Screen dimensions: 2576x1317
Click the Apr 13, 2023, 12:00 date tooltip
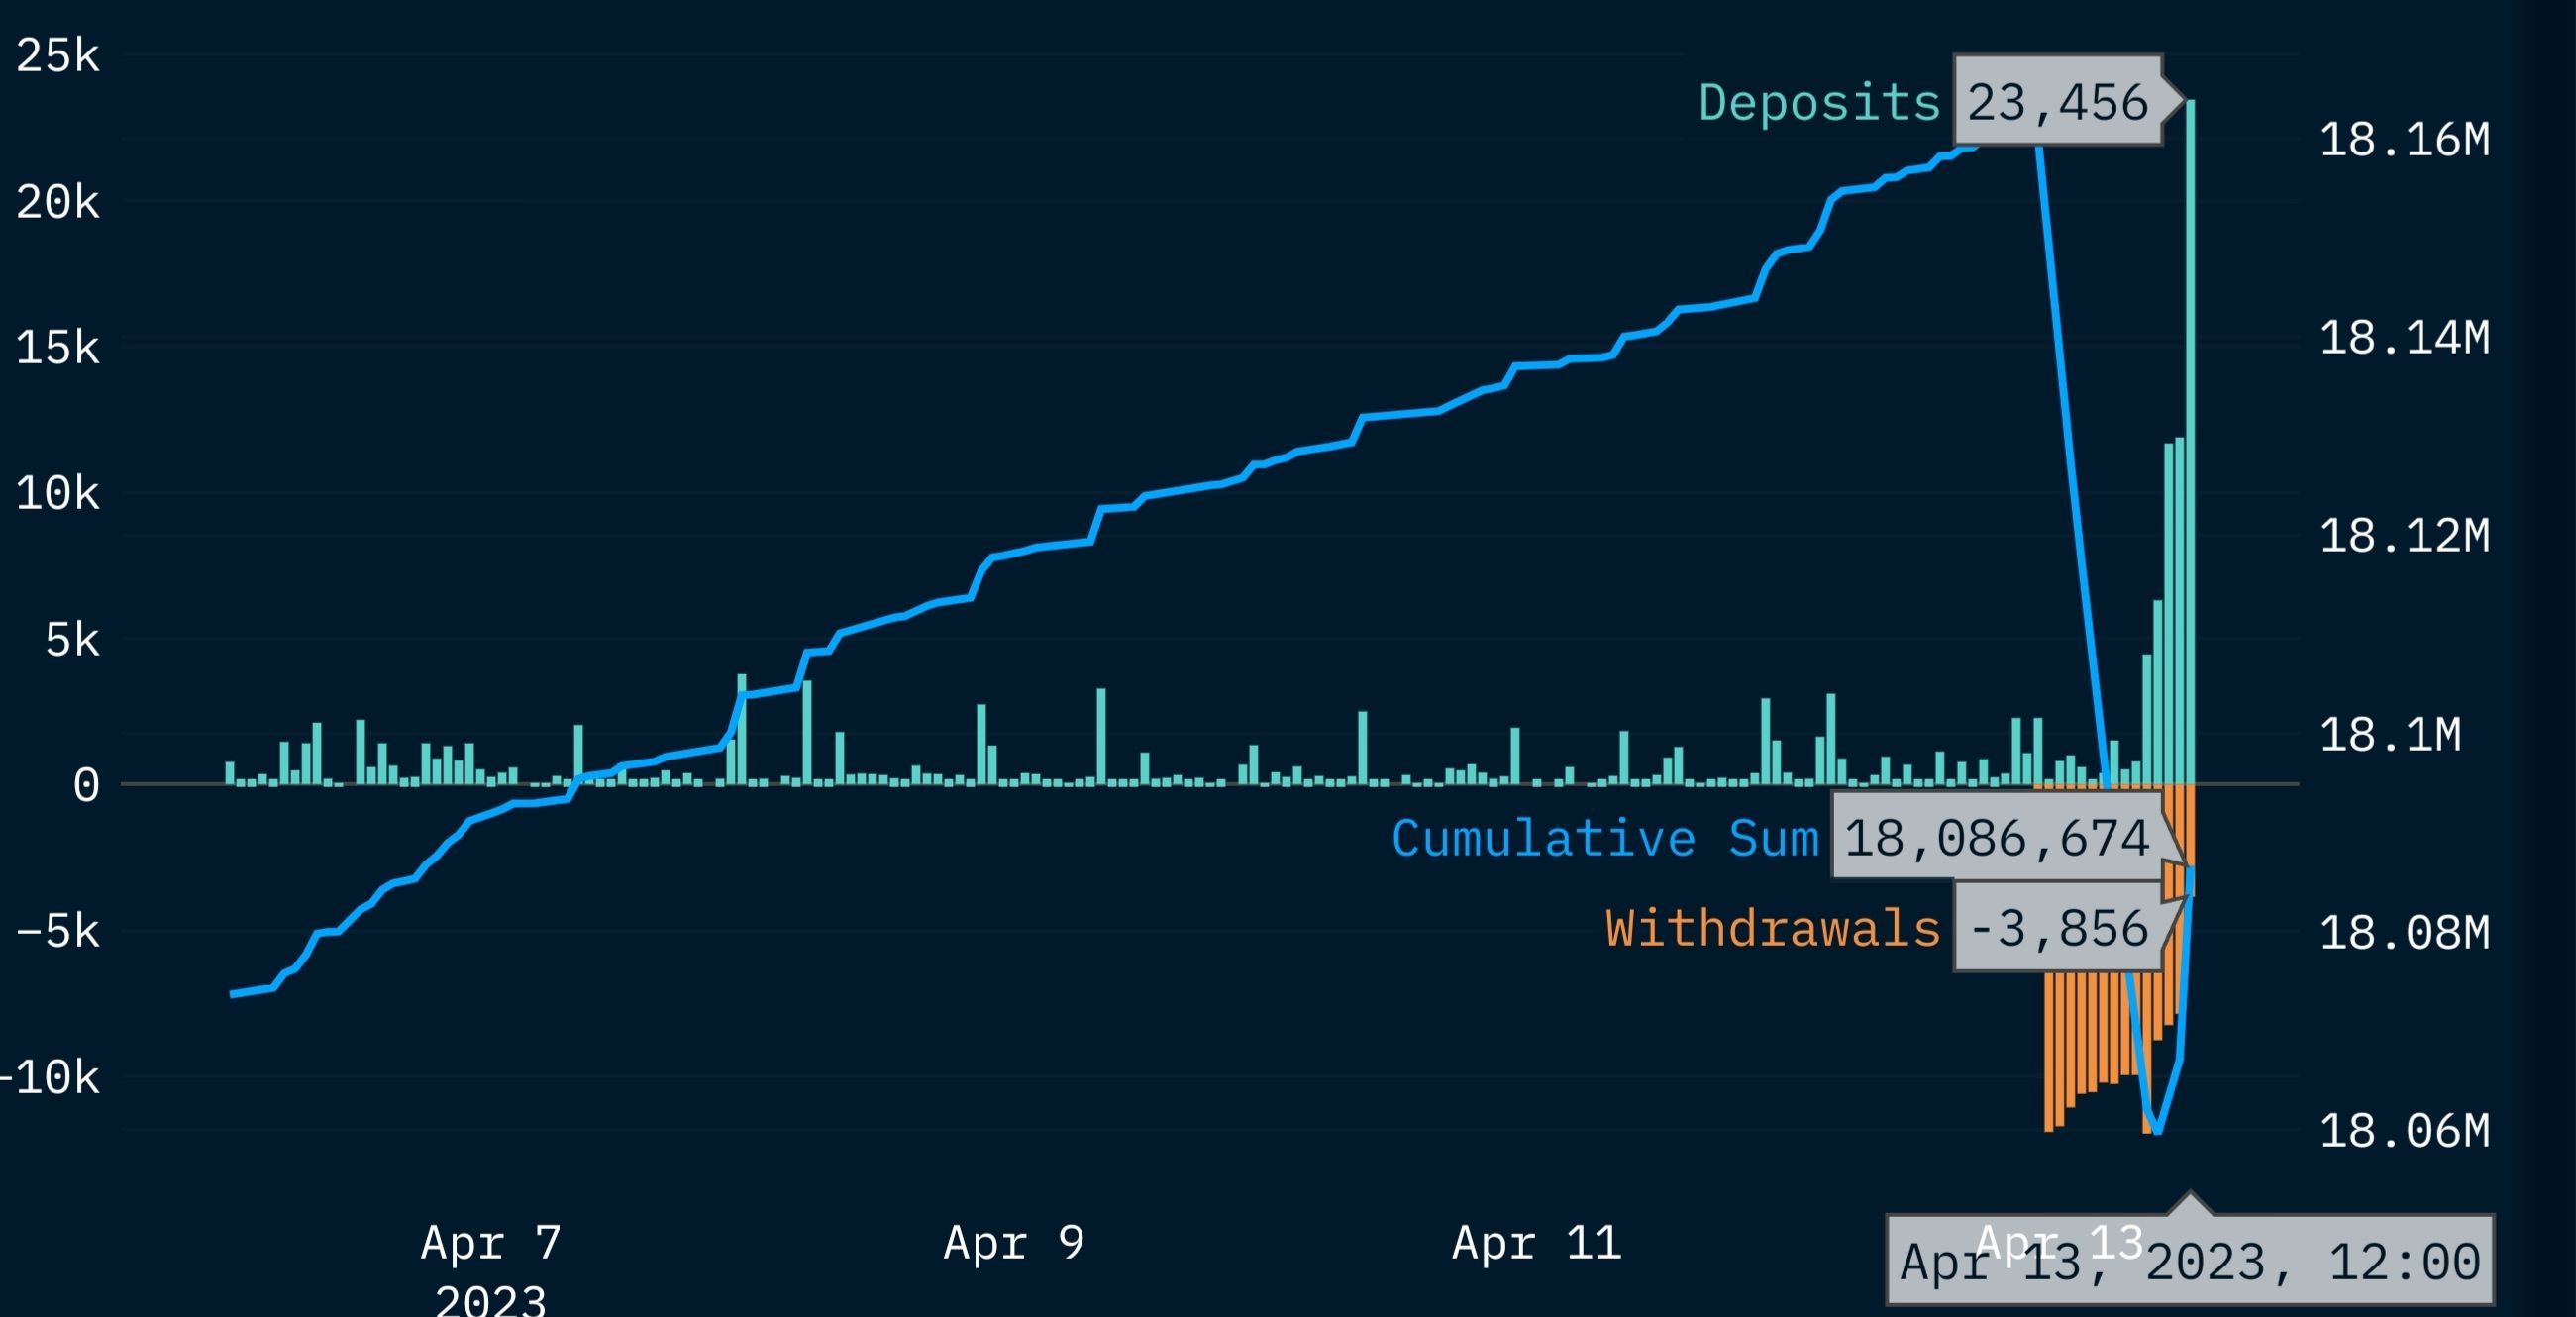coord(2190,1261)
